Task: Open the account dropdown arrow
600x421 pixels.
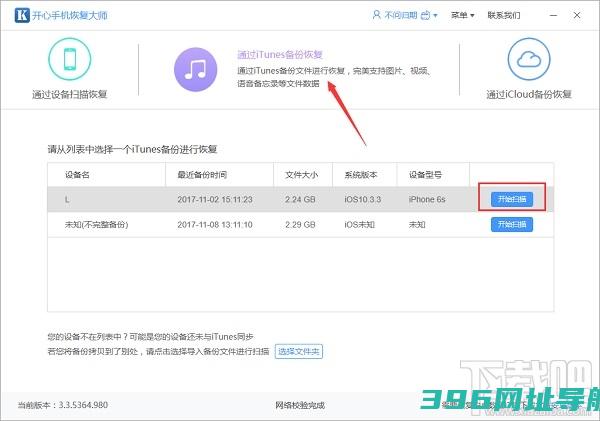Action: [x=435, y=16]
